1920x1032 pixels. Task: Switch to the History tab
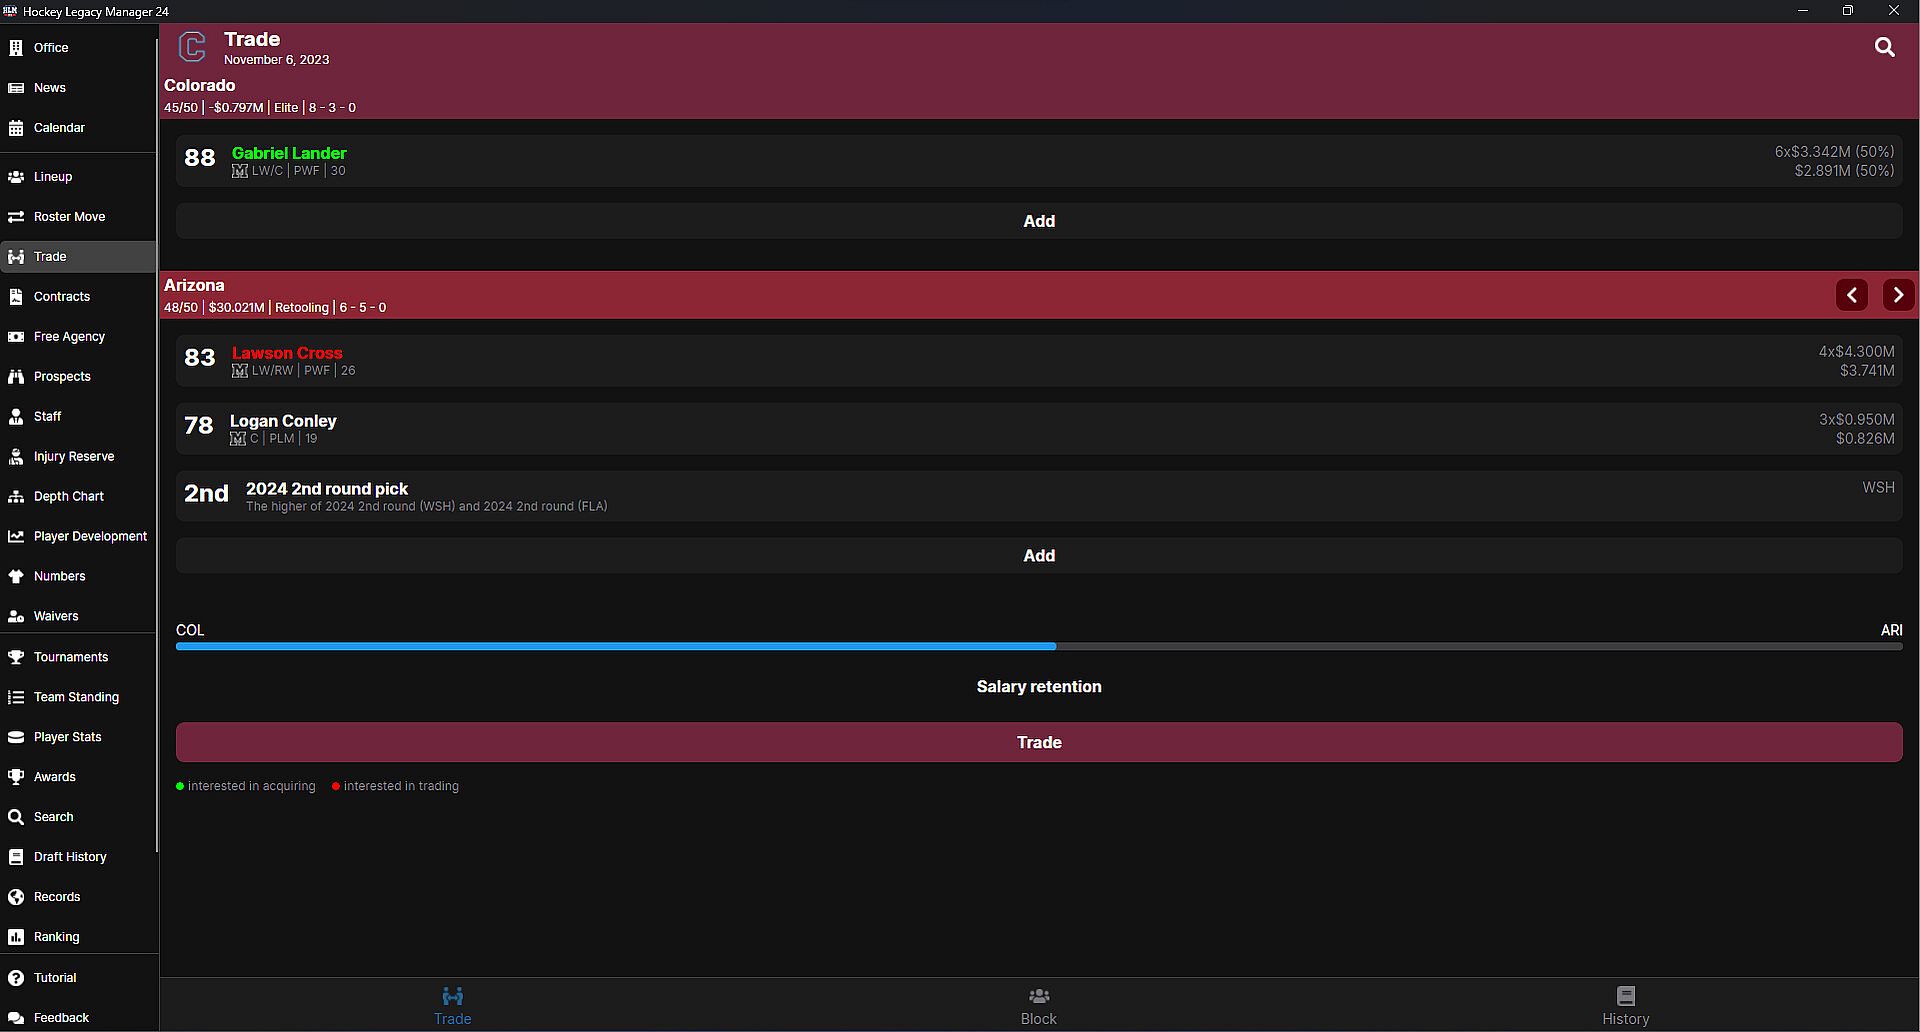[1625, 1006]
